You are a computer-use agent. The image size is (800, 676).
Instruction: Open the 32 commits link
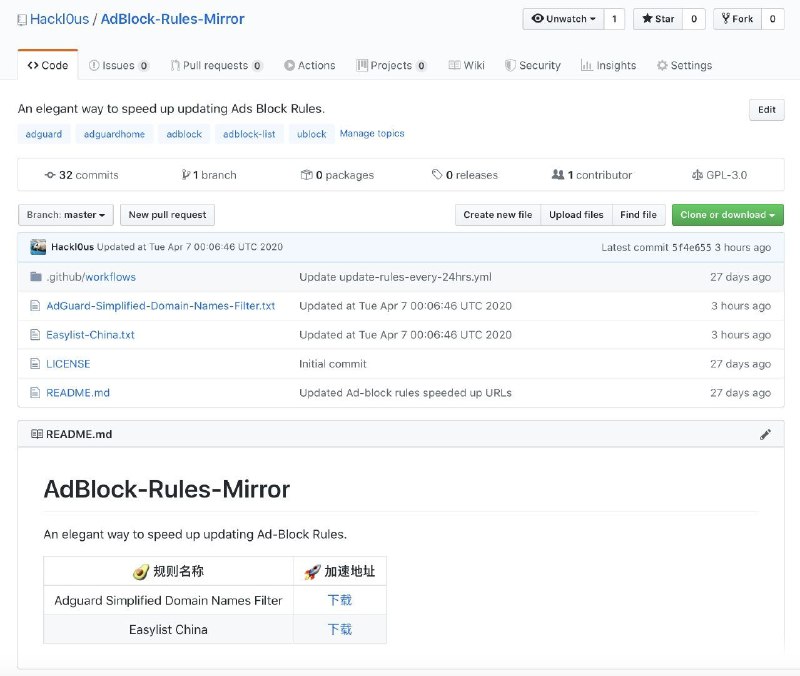click(x=82, y=175)
